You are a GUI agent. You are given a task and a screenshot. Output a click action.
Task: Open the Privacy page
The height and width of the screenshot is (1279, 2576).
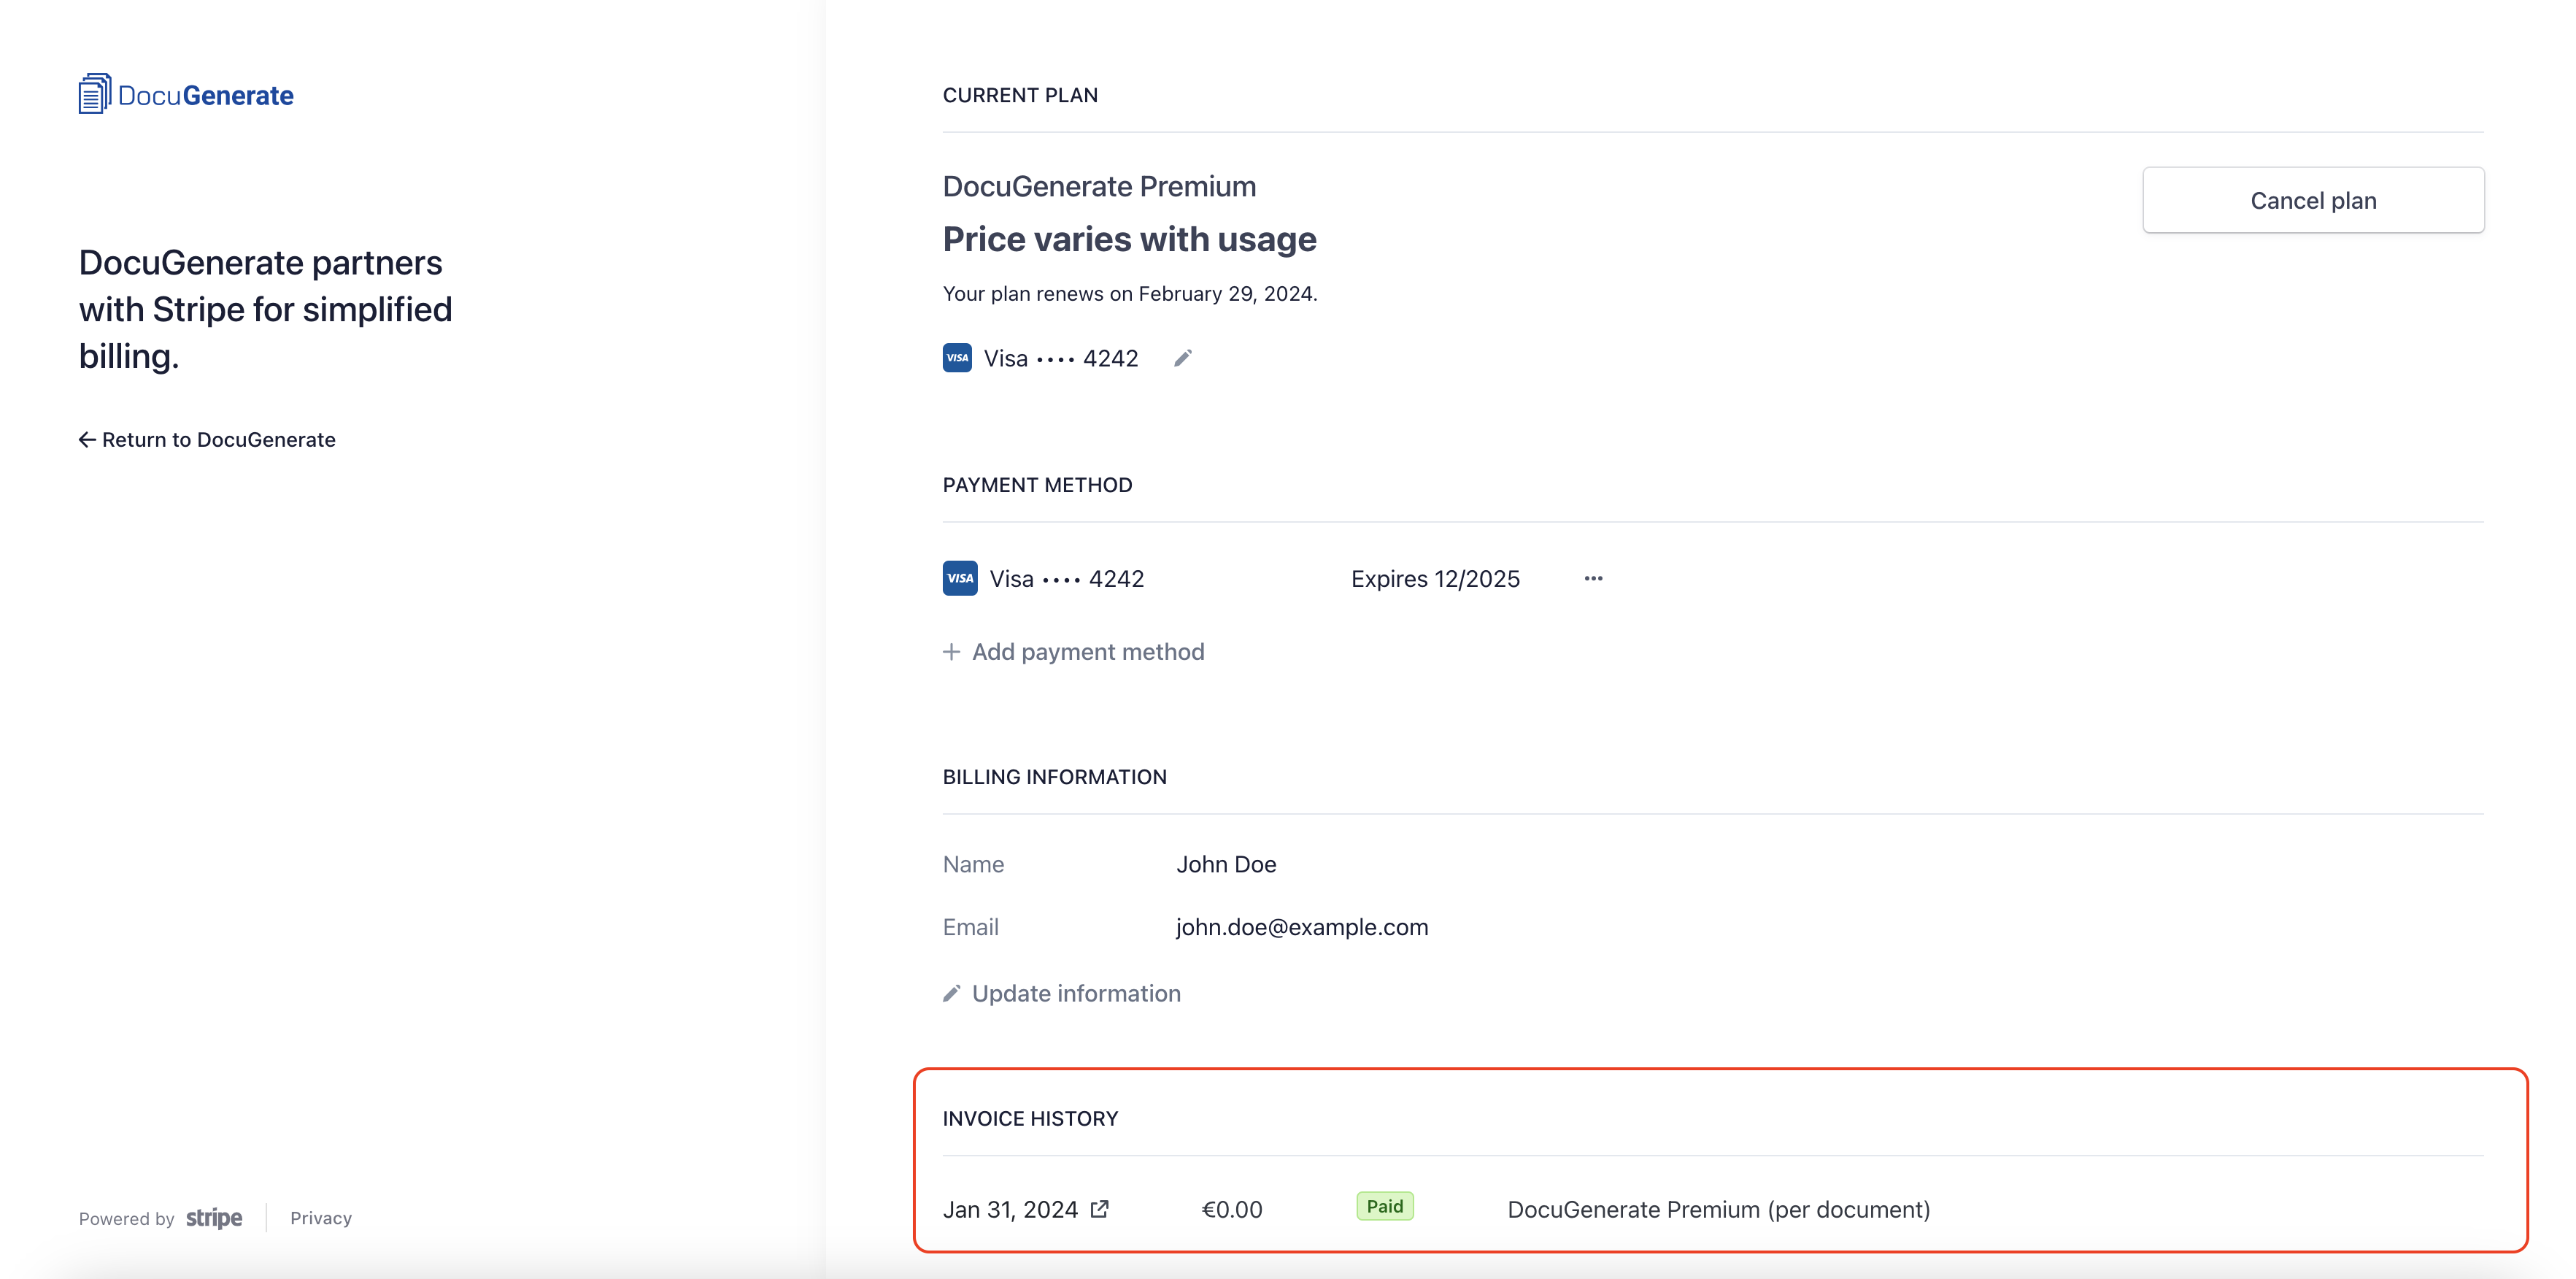coord(320,1218)
